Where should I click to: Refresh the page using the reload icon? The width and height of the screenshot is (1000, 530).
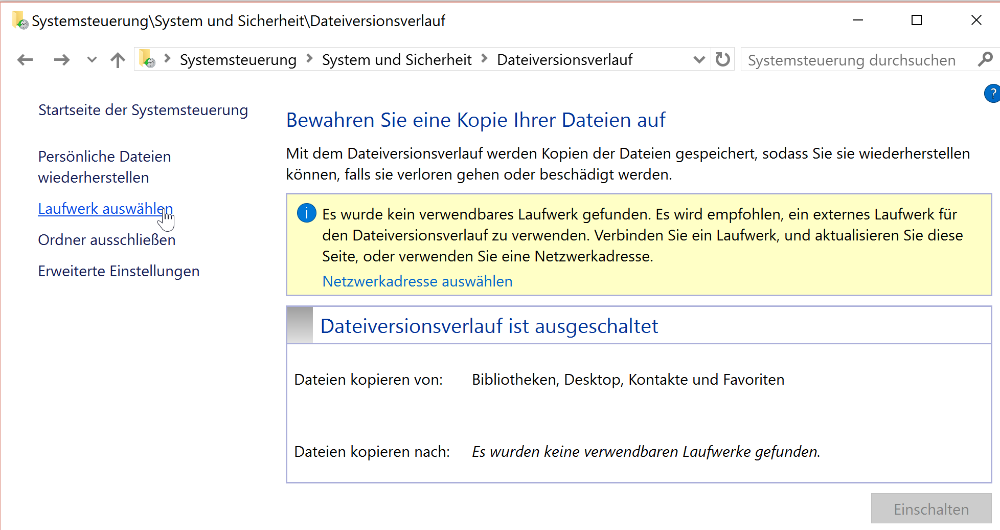[x=723, y=60]
